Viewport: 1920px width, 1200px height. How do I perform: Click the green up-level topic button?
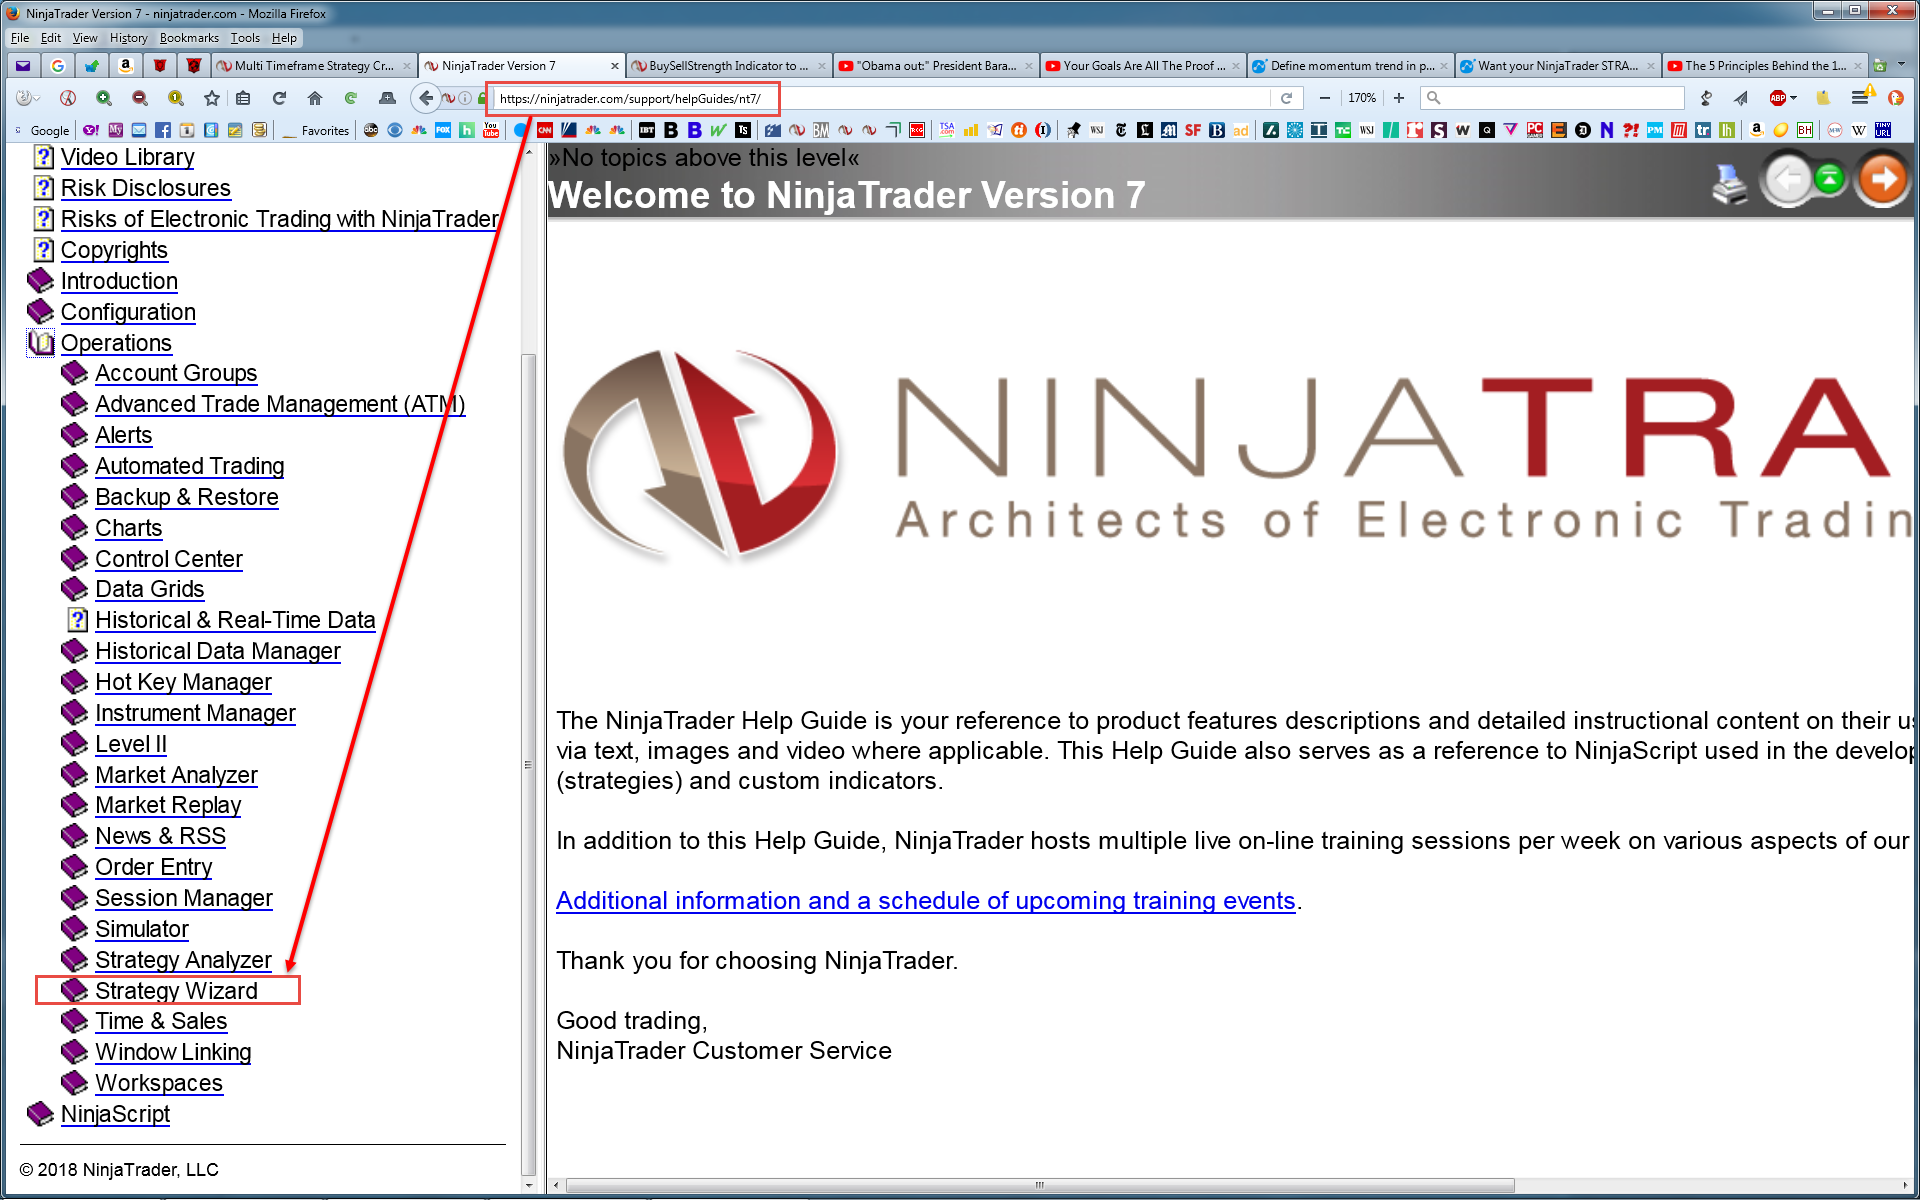[x=1829, y=179]
